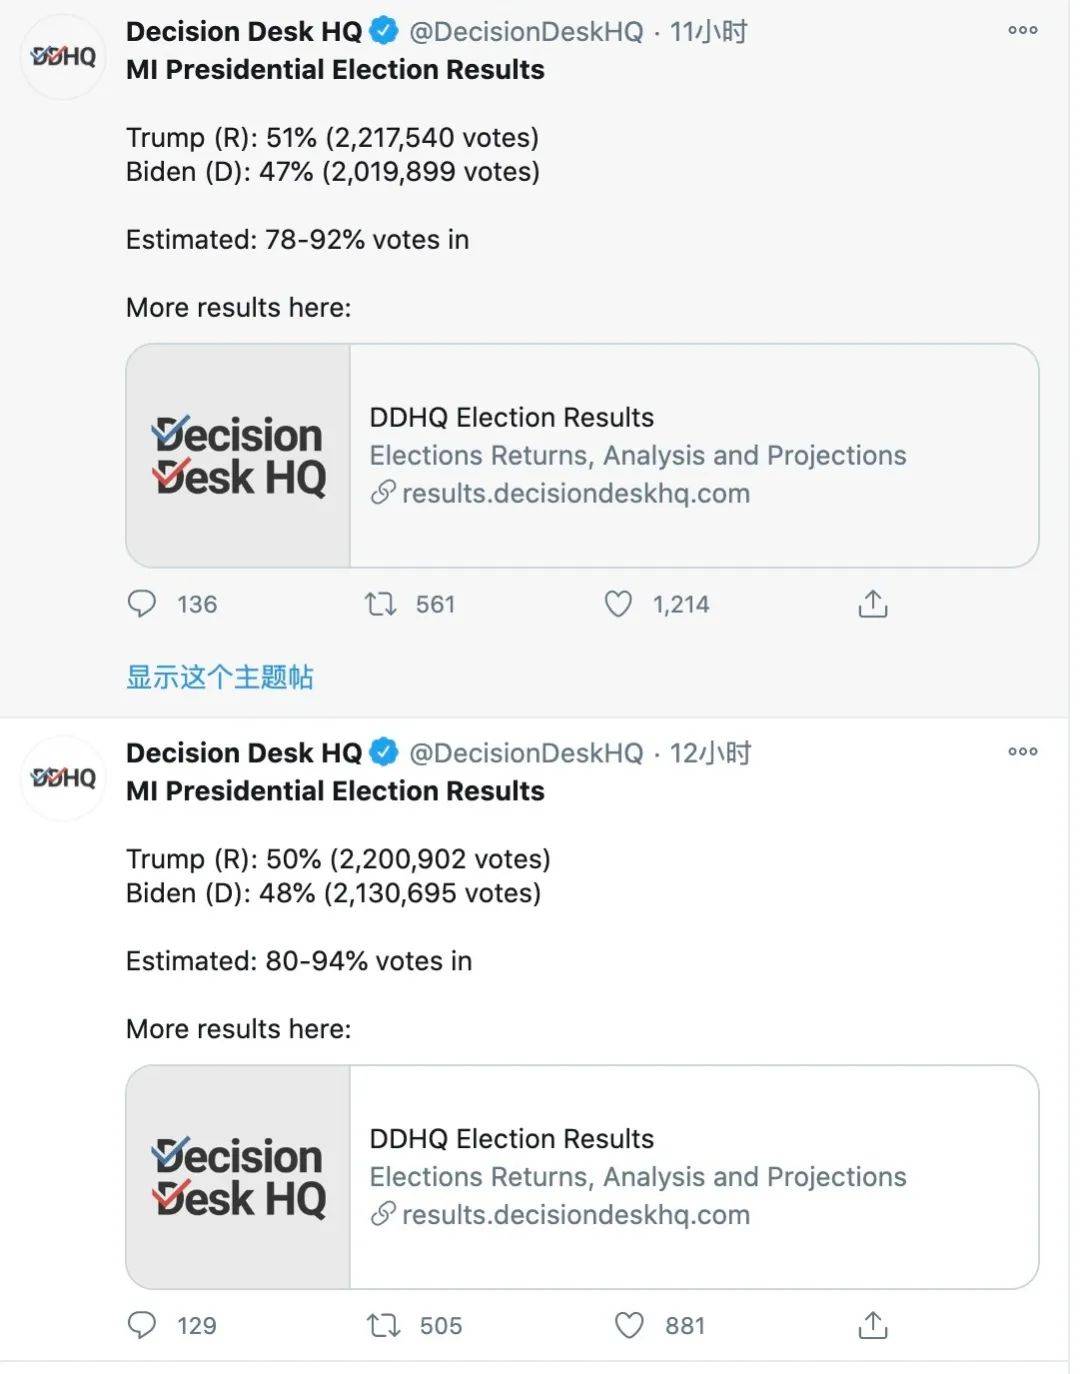This screenshot has height=1374, width=1080.
Task: Open more options on the 12-hour-old tweet
Action: click(x=1022, y=751)
